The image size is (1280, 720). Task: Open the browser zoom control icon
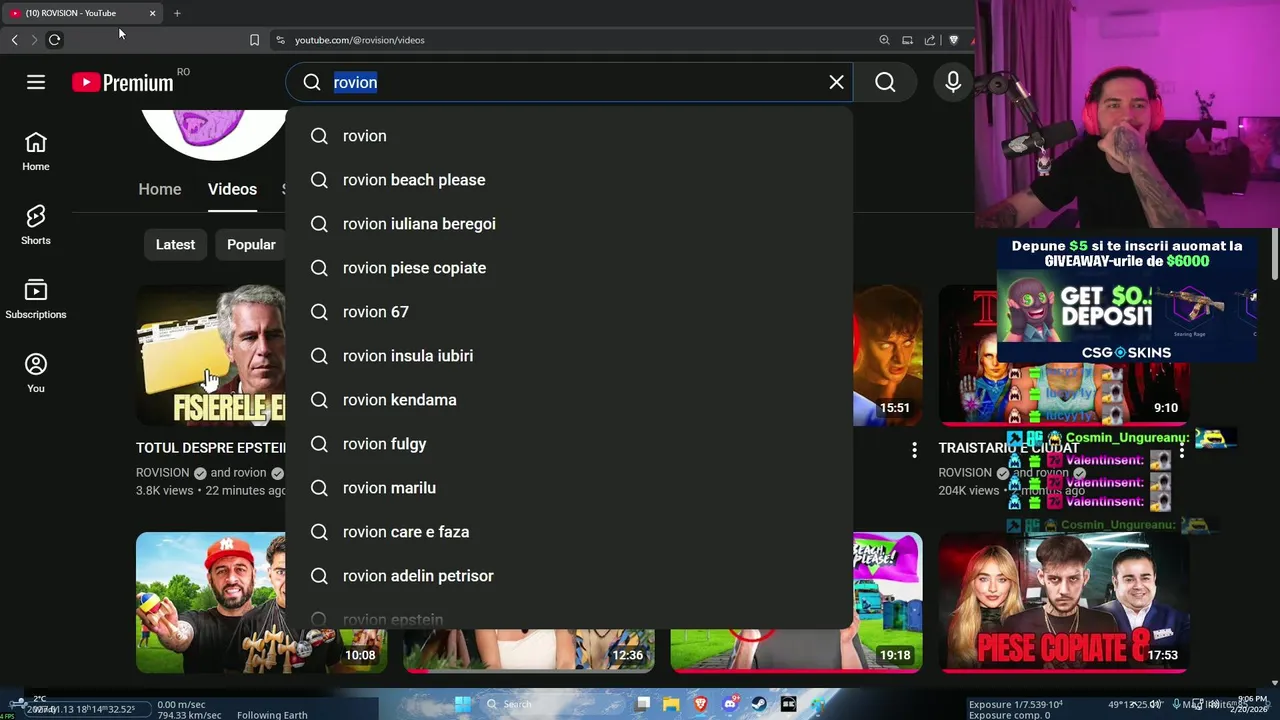[x=884, y=40]
